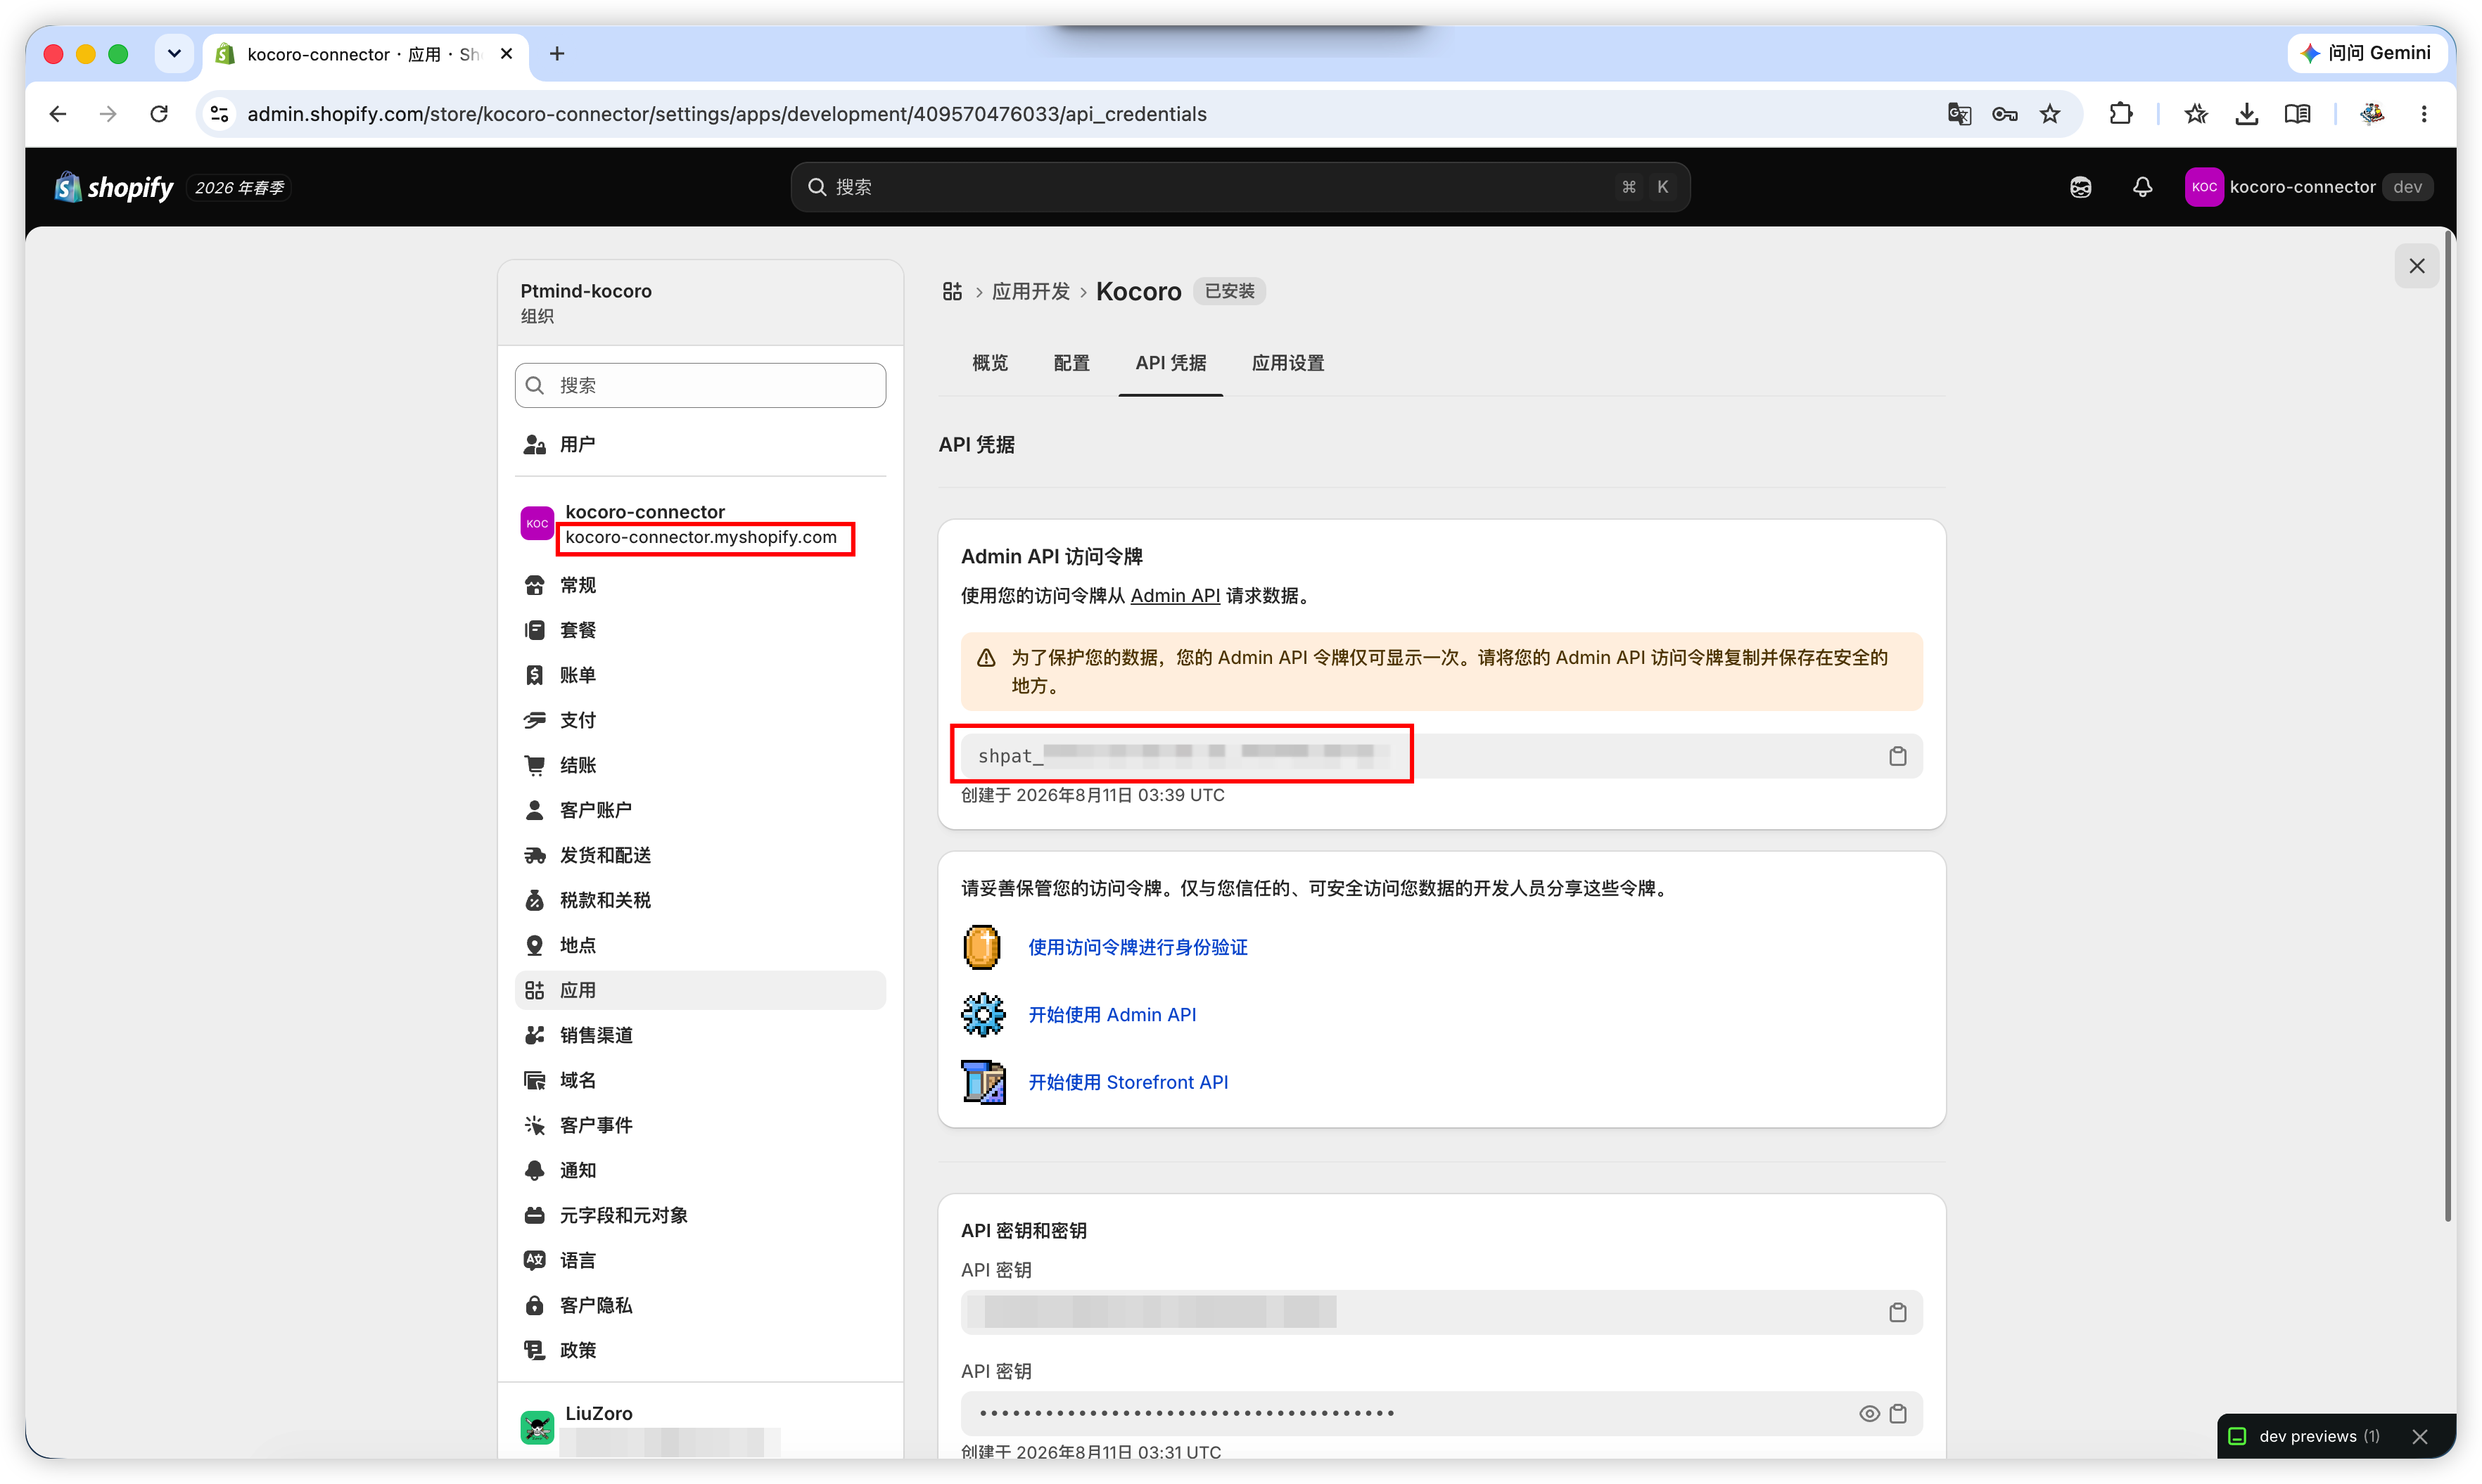Screen dimensions: 2482x1484
Task: Open 客户事件 settings
Action: [x=700, y=1125]
